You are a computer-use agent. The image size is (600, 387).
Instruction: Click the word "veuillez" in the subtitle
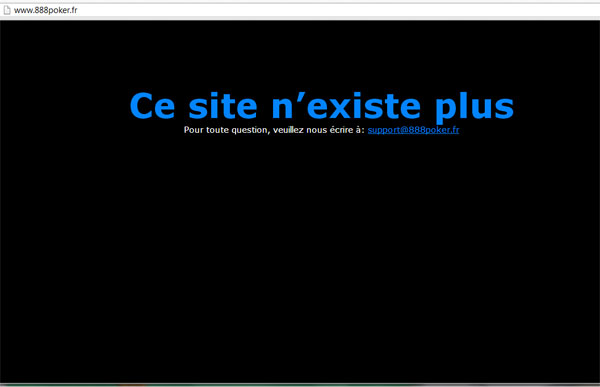point(288,130)
